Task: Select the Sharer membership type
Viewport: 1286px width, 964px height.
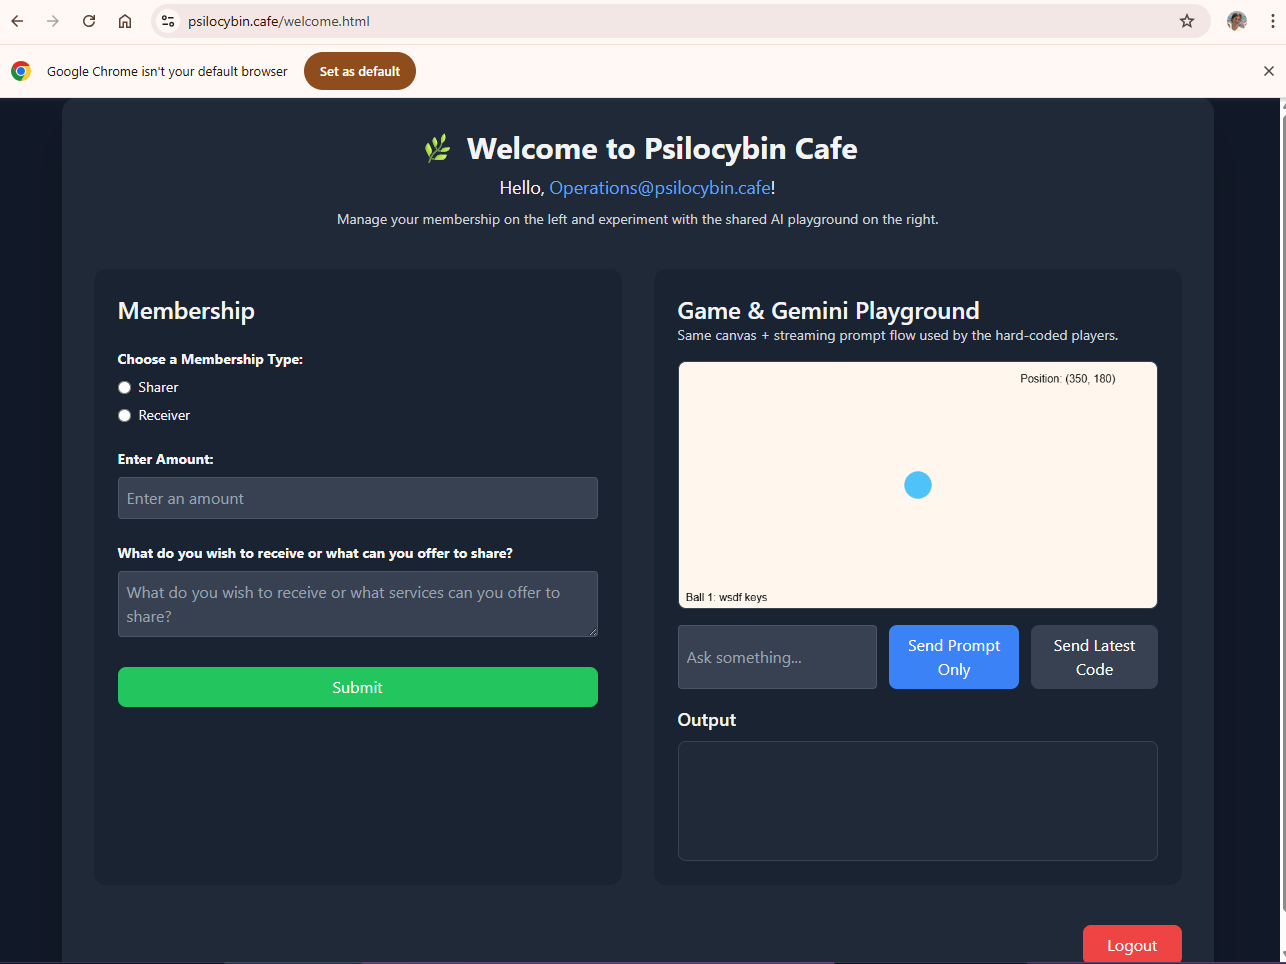Action: [x=124, y=387]
